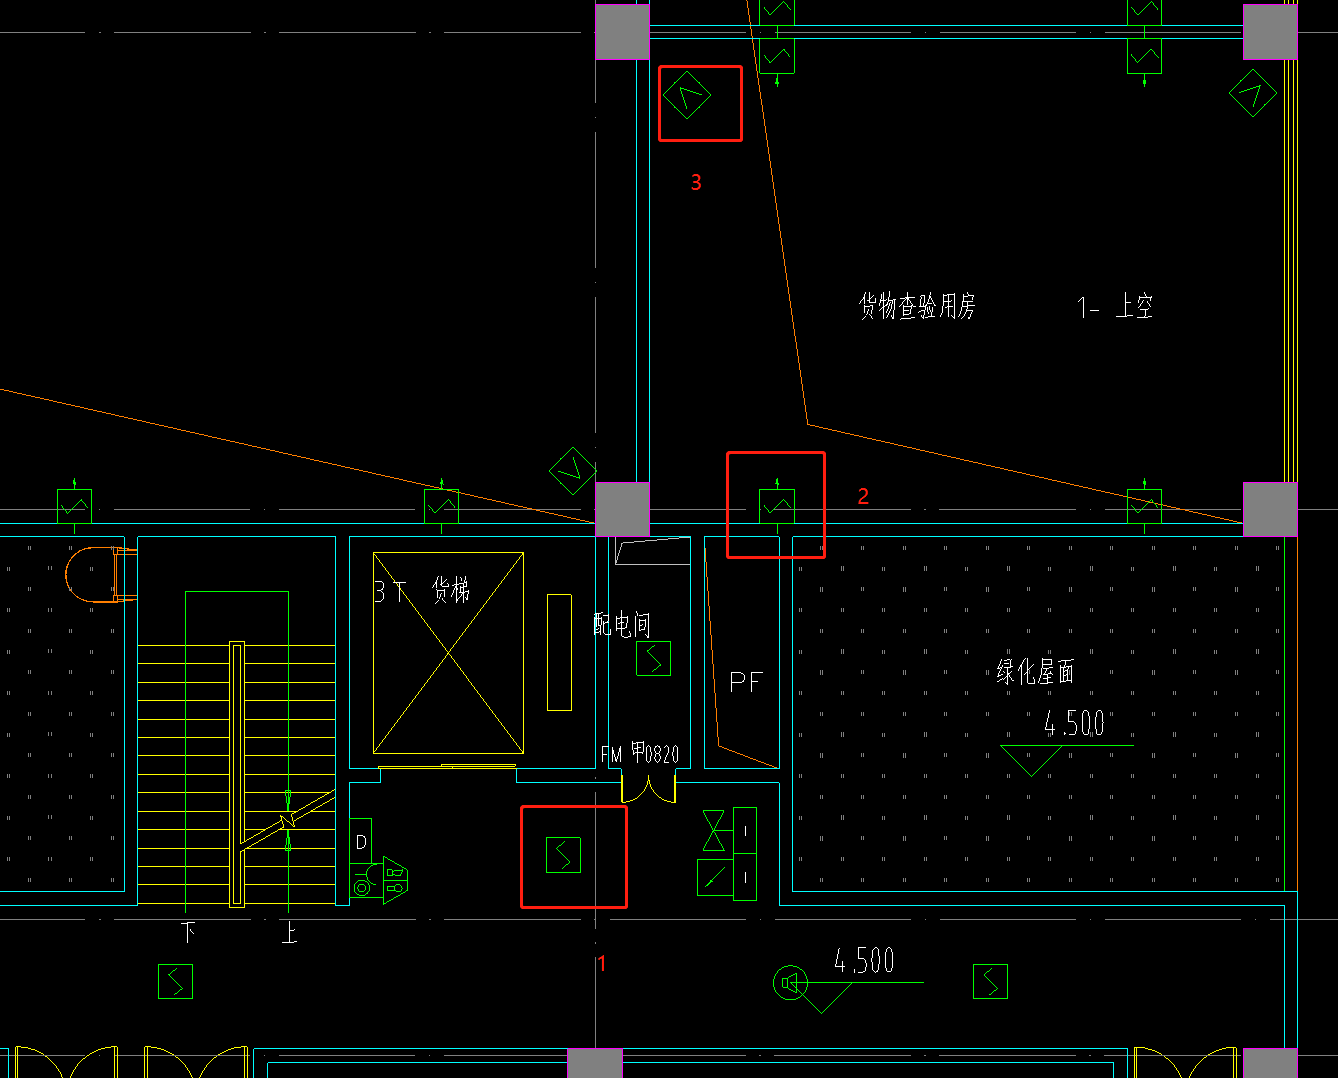Screen dimensions: 1338x1078
Task: Select the yellow double door FM甲0820 swing
Action: (x=648, y=786)
